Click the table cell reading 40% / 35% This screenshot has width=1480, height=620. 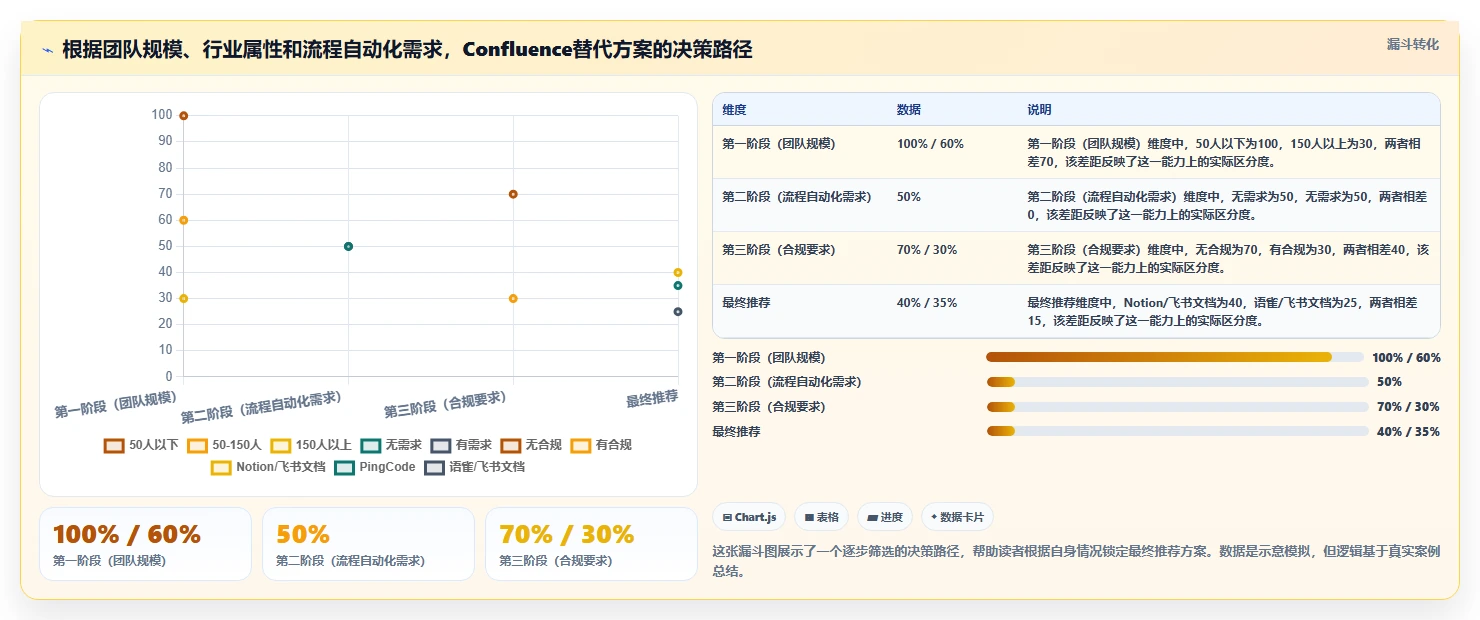click(927, 303)
